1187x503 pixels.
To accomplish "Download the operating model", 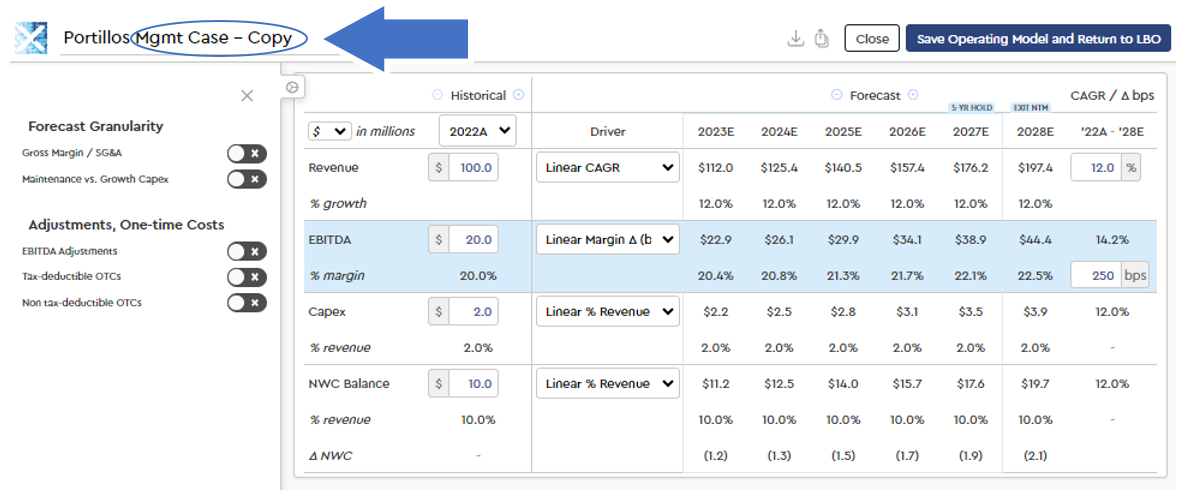I will click(795, 38).
